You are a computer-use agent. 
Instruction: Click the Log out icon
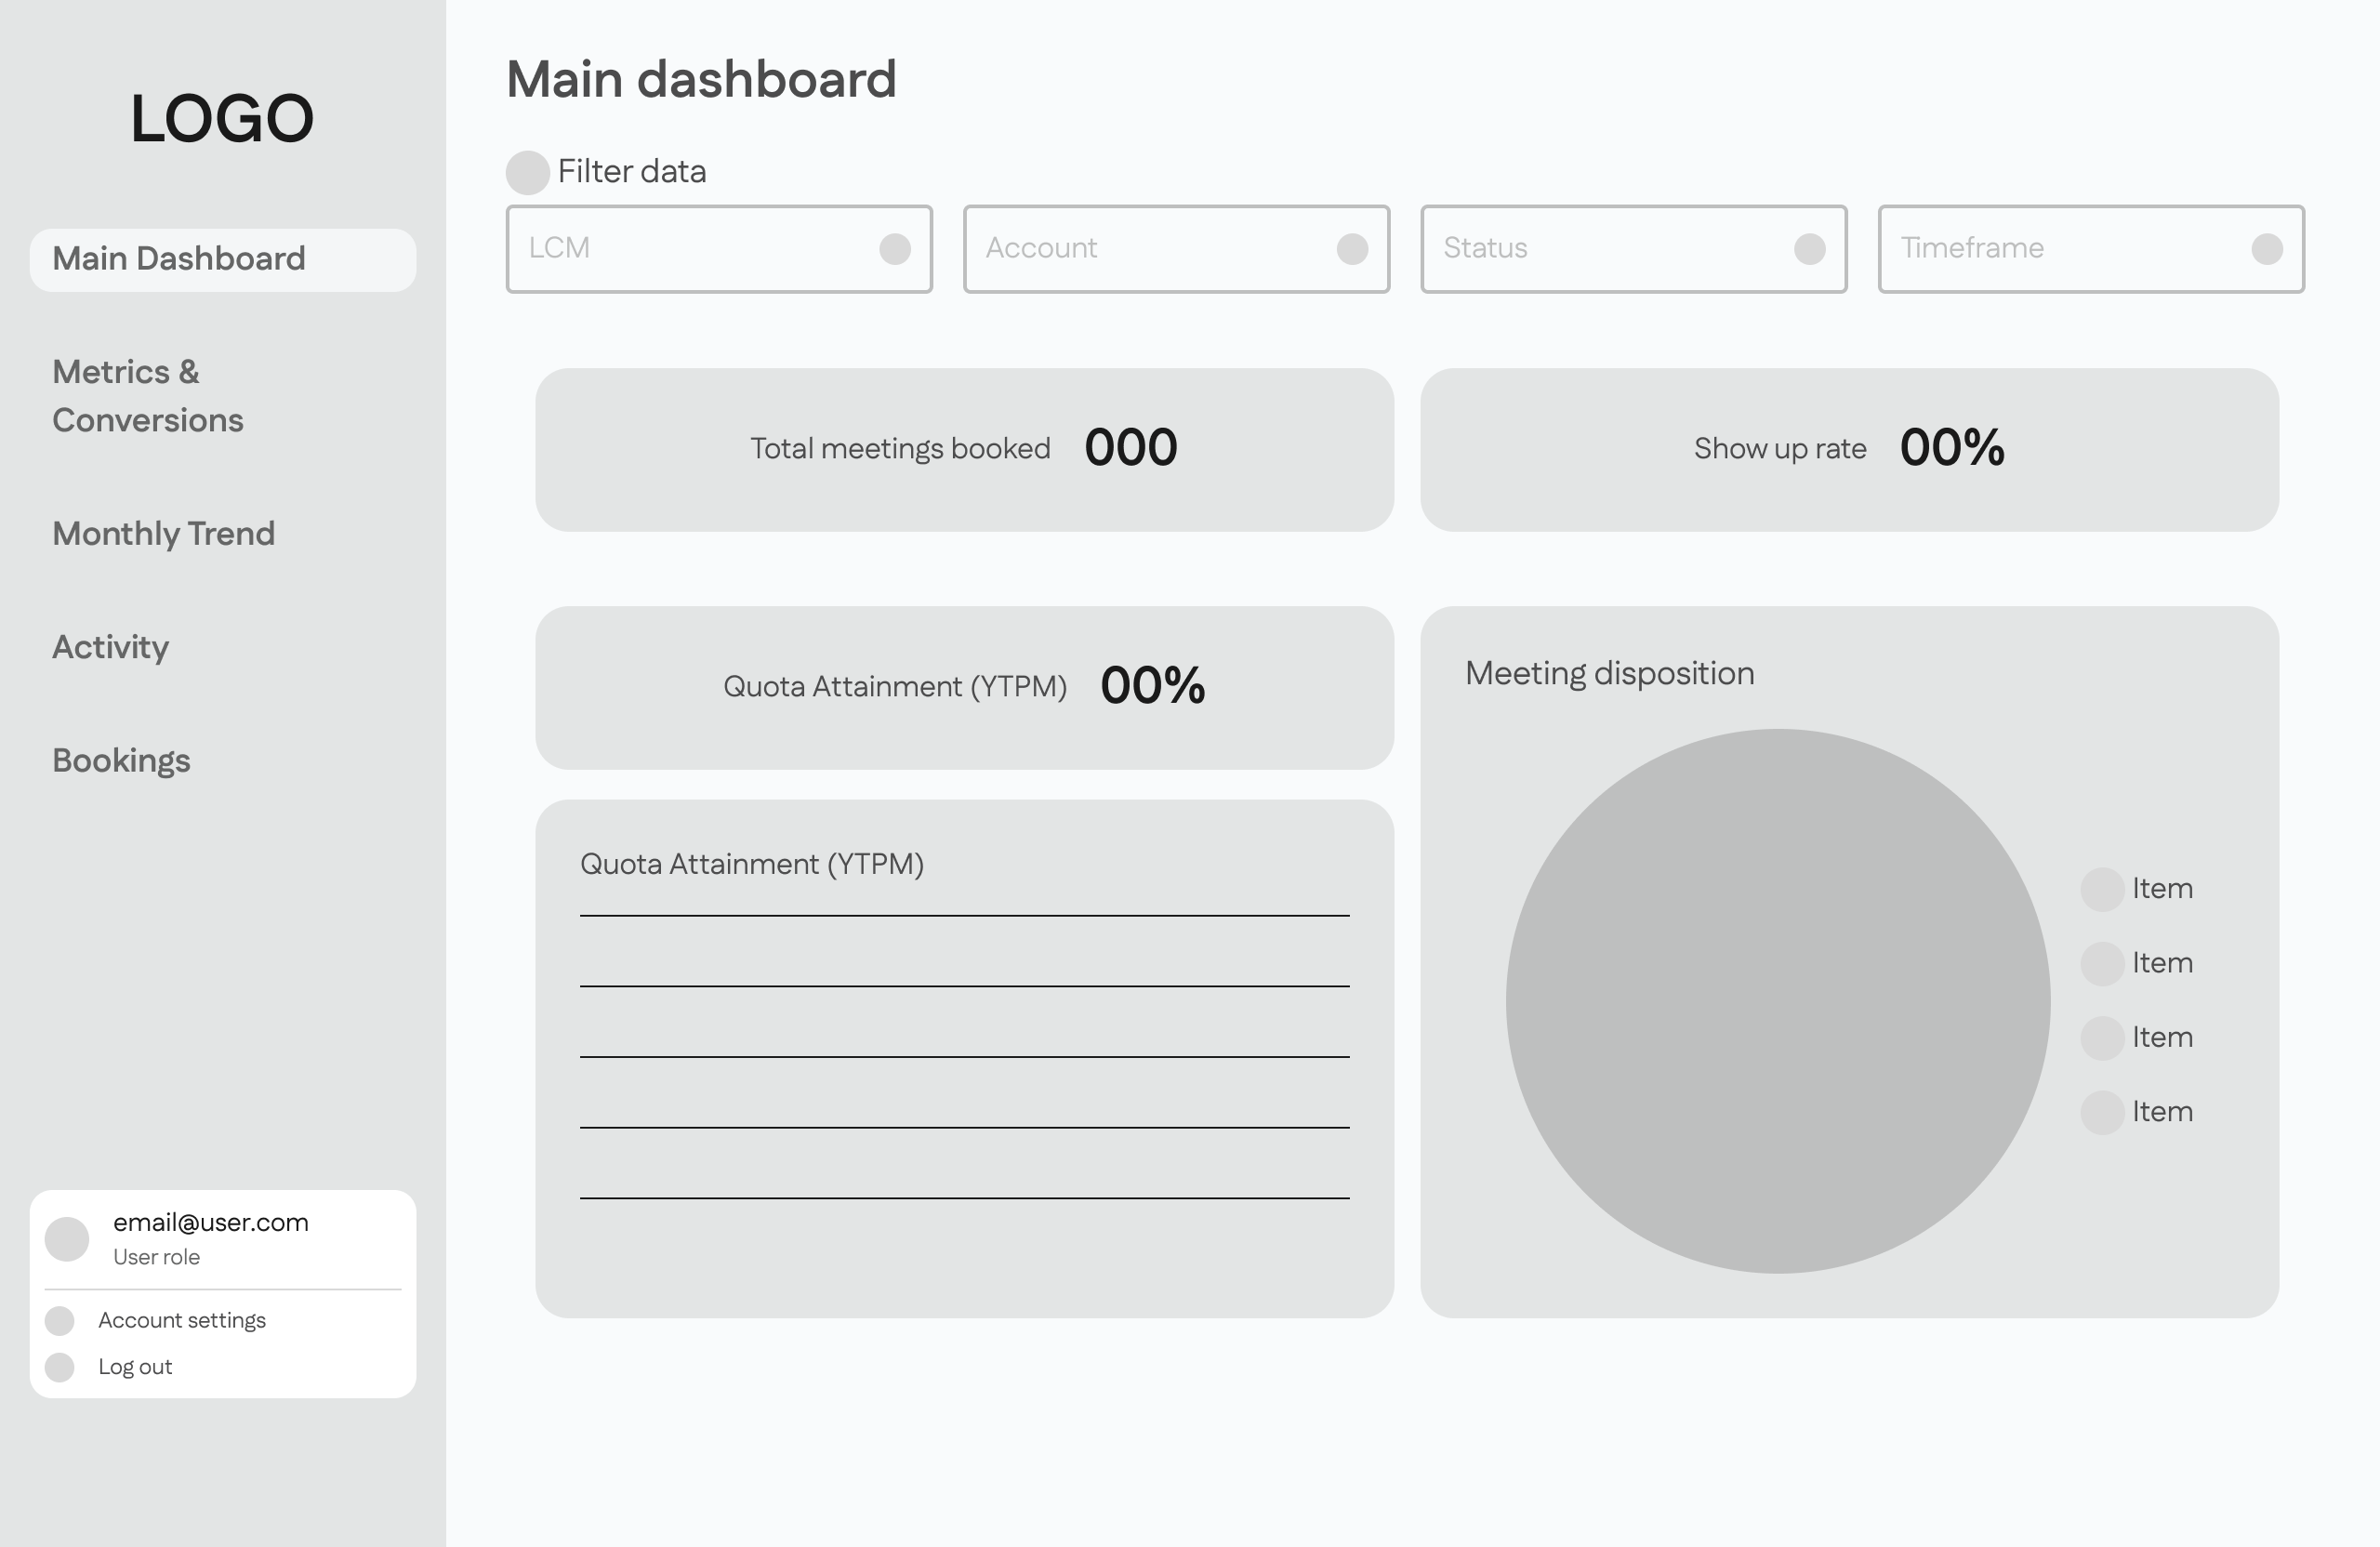click(60, 1367)
